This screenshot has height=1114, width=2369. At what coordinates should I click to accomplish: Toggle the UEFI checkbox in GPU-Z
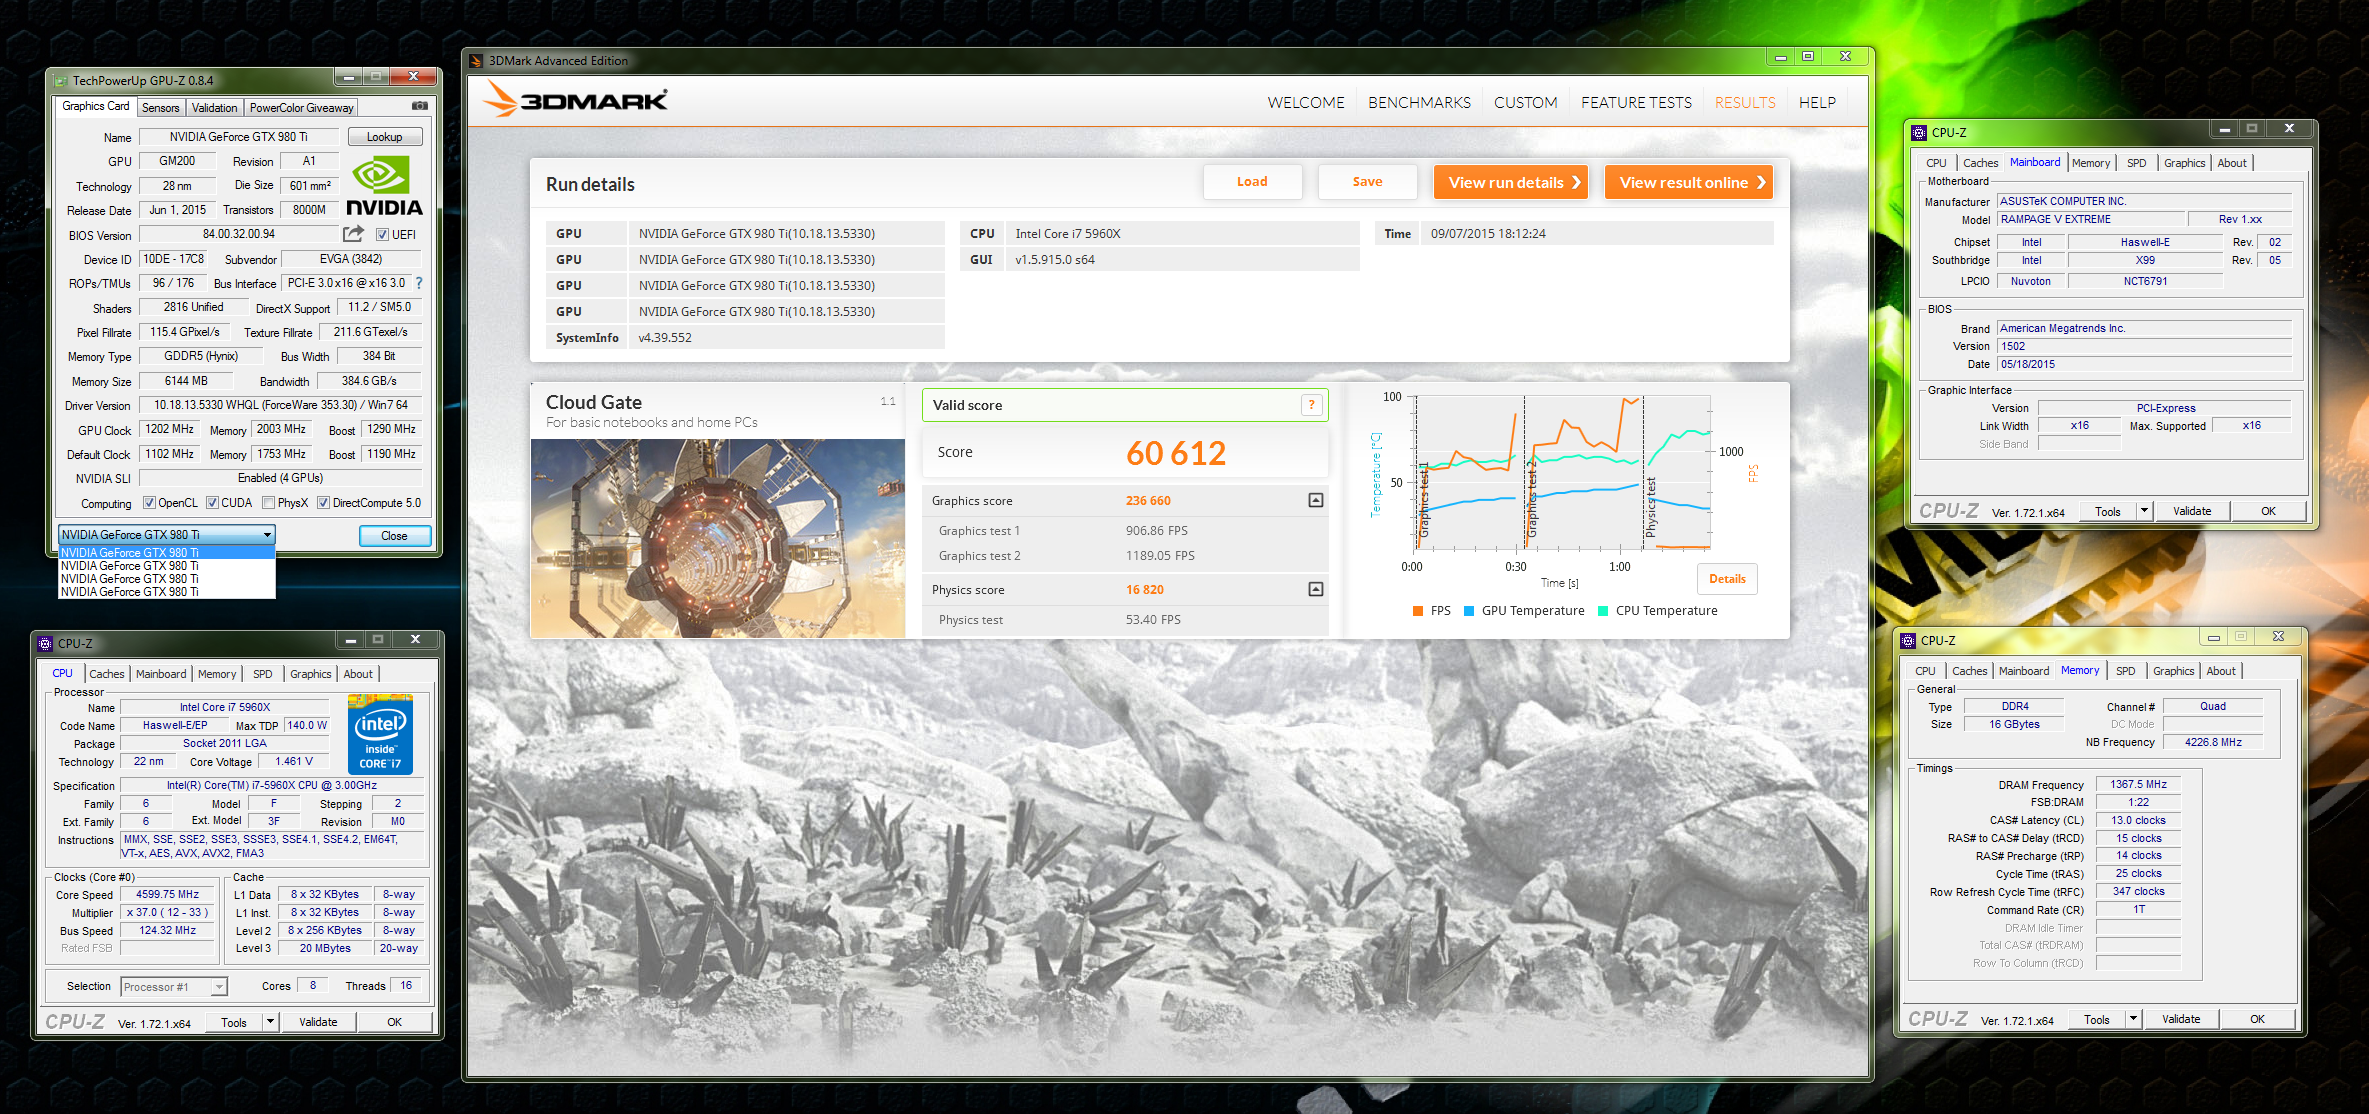point(382,235)
